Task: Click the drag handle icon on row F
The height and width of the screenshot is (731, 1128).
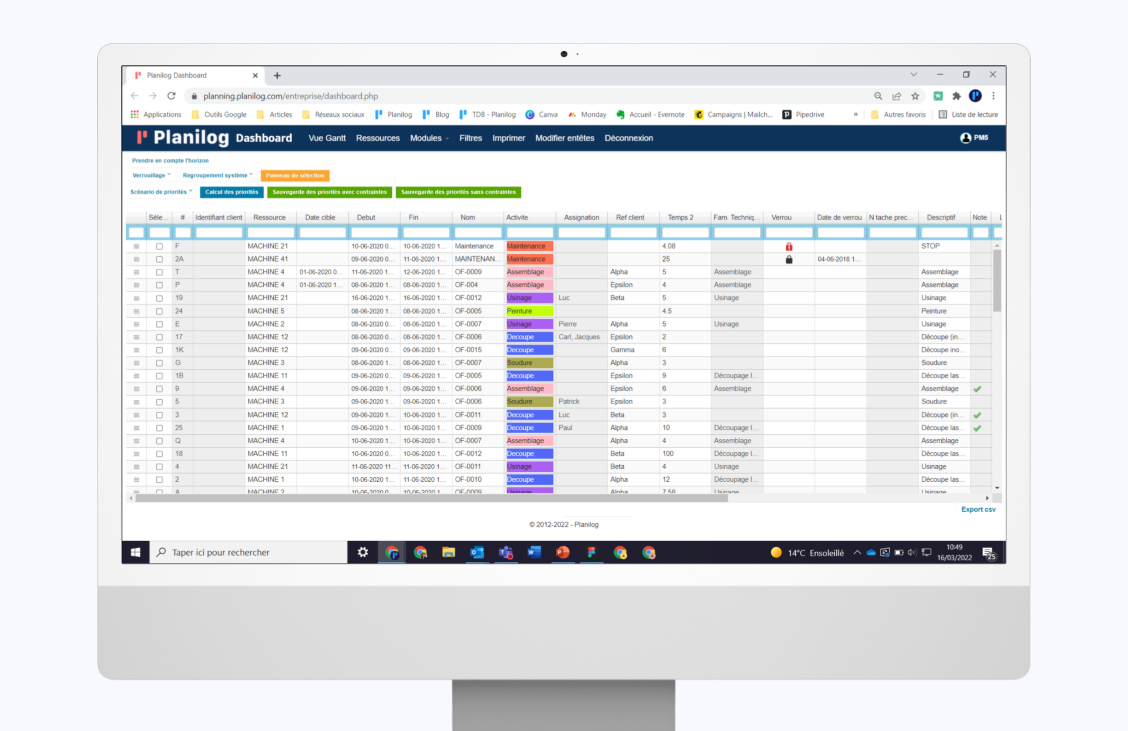Action: [x=136, y=245]
